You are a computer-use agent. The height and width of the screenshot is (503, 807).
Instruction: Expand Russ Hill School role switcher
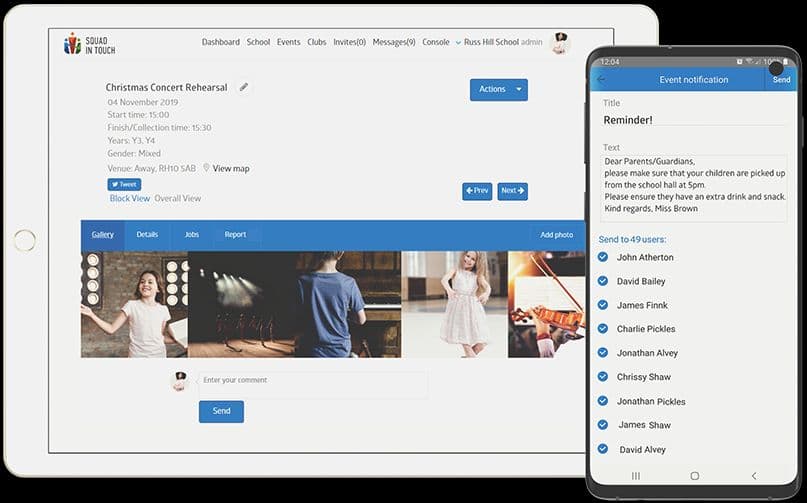458,43
